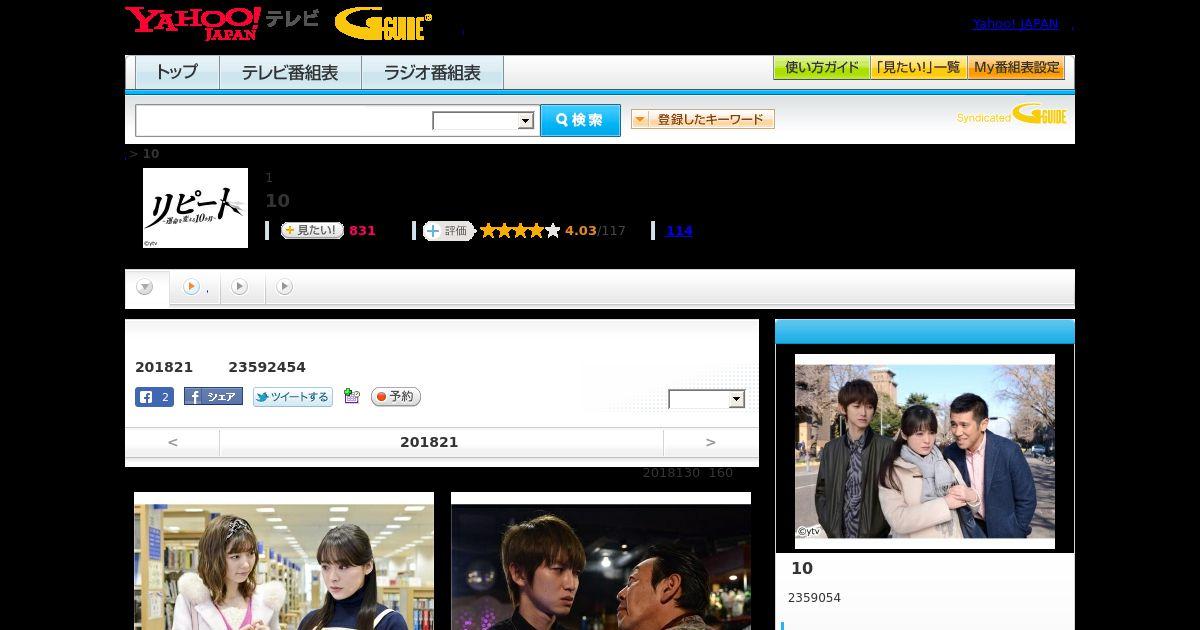Screen dimensions: 1200x630
Task: Click the 見たい! add button
Action: [x=311, y=230]
